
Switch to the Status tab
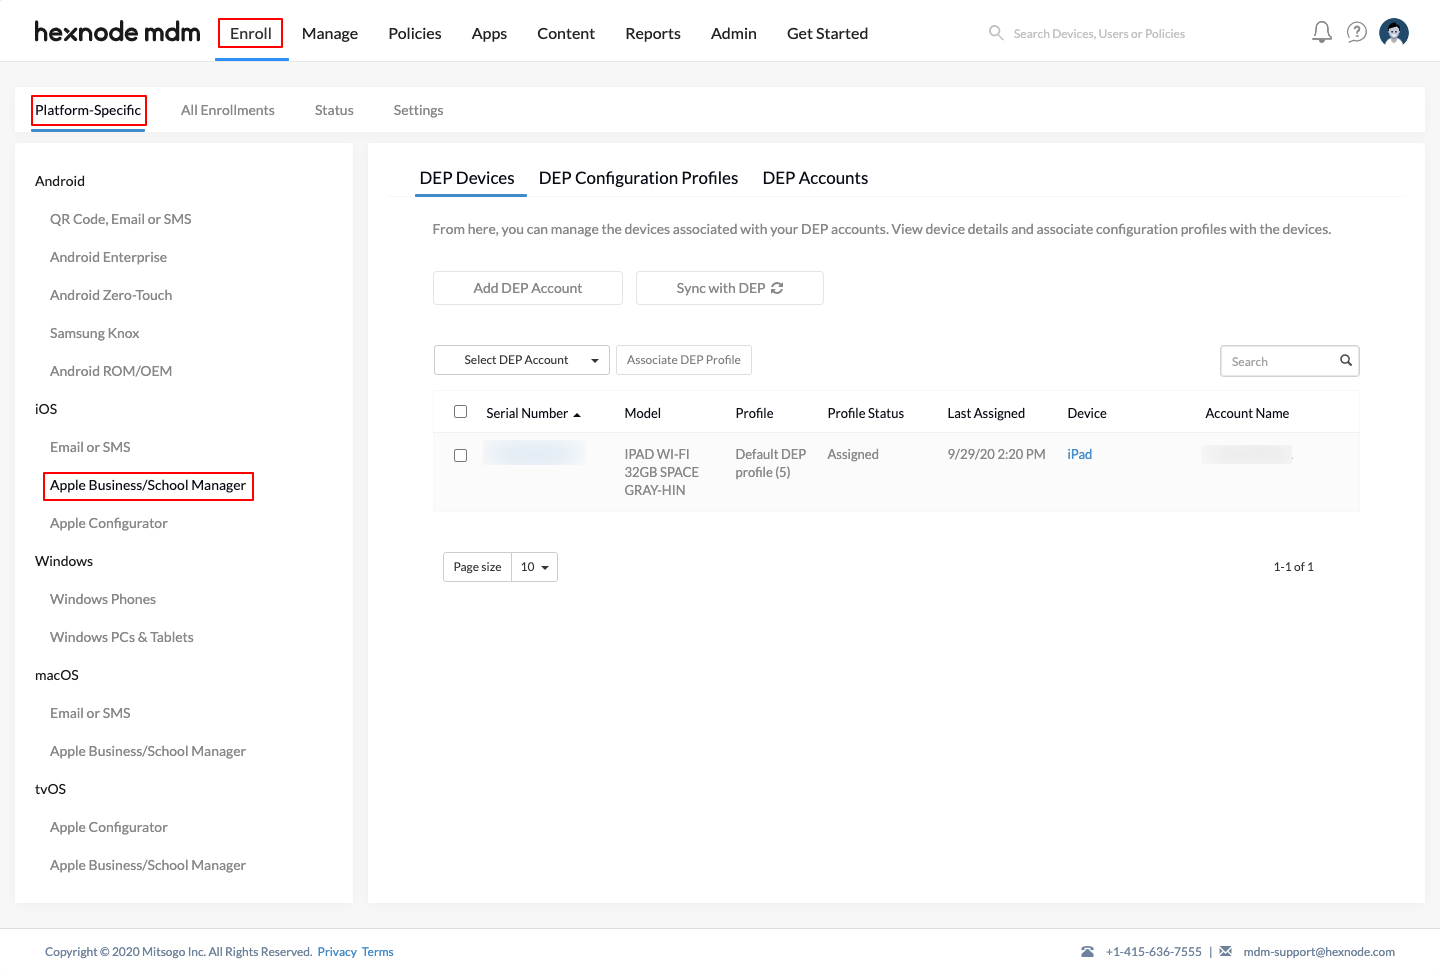coord(334,110)
